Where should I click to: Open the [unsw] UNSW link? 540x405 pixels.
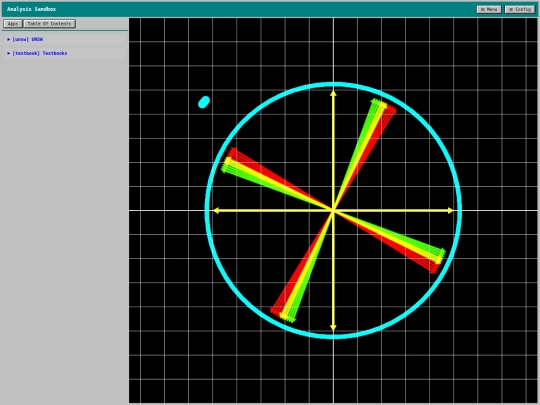point(28,40)
